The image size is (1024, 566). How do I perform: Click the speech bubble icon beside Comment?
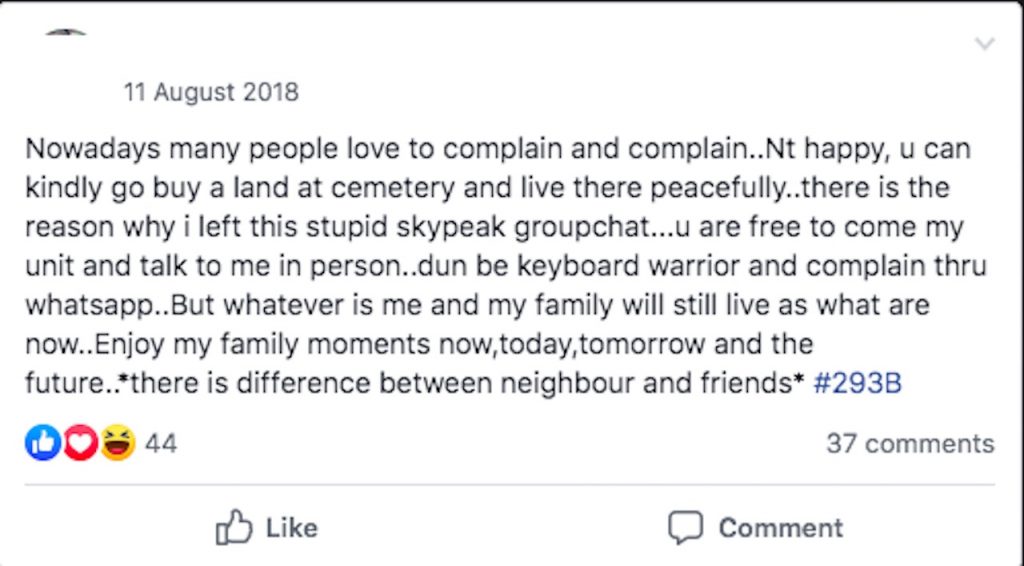coord(685,528)
